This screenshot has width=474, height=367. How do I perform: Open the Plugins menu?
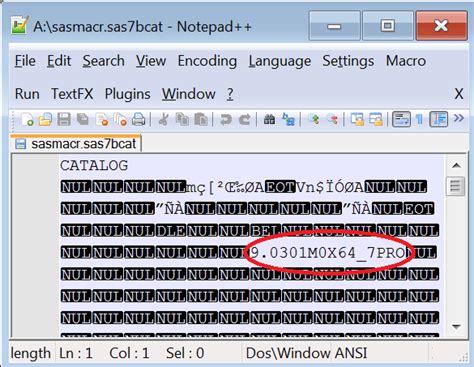[127, 95]
